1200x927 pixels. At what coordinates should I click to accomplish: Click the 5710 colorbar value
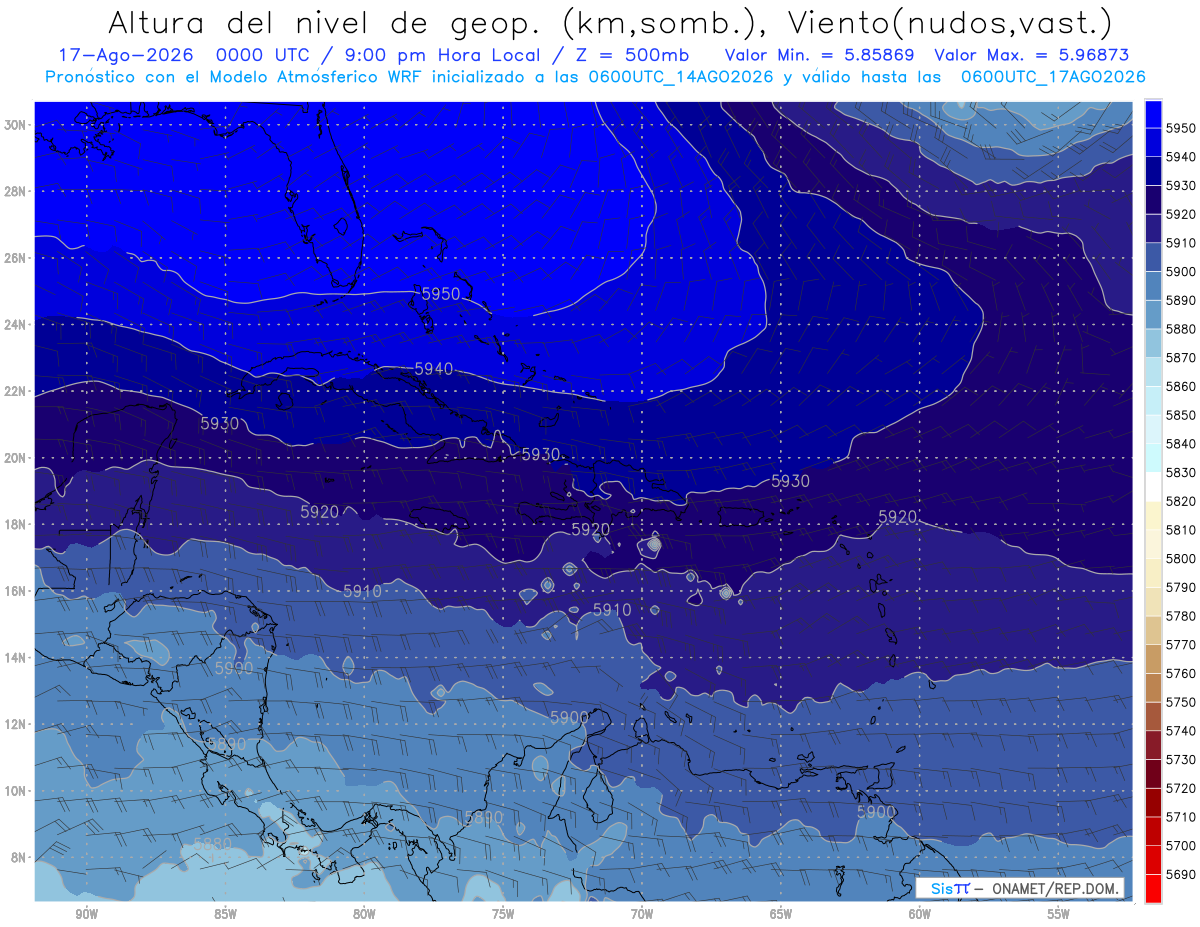pos(1180,817)
